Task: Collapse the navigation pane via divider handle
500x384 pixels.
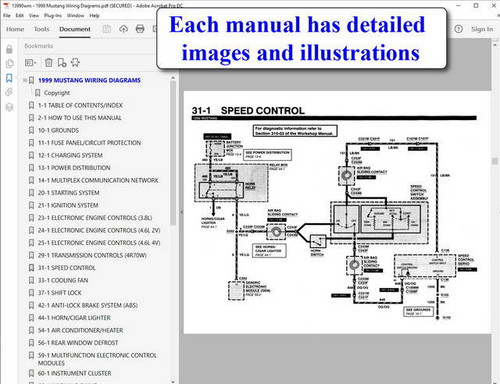Action: coord(181,212)
